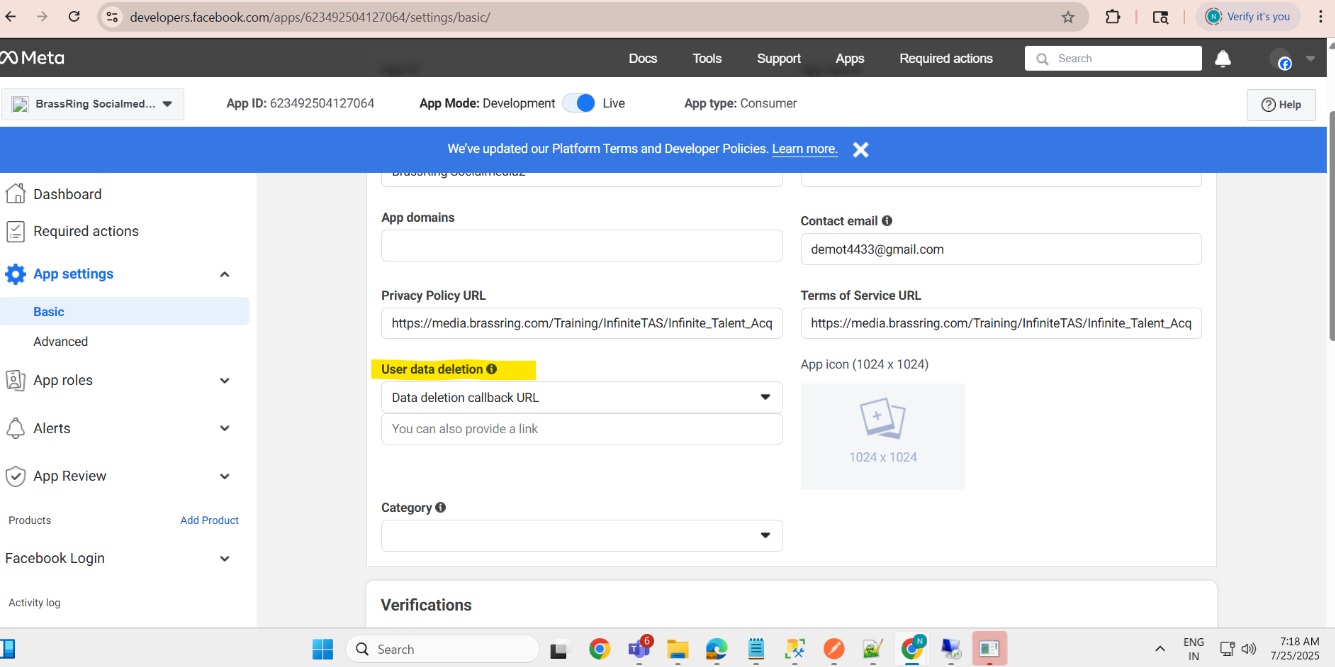Image resolution: width=1335 pixels, height=667 pixels.
Task: Open the BrassRing Socialmed app selector
Action: tap(93, 104)
